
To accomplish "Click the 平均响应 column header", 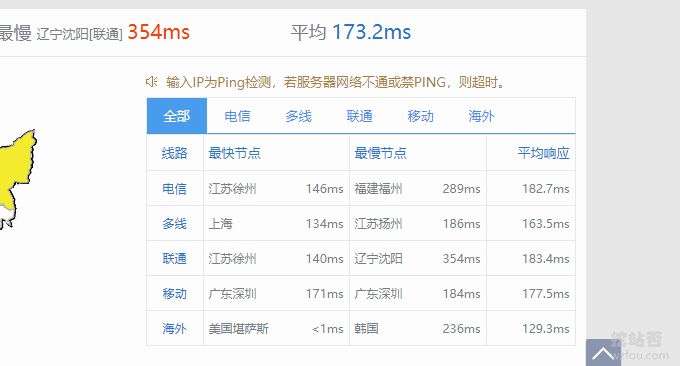I will pos(543,153).
